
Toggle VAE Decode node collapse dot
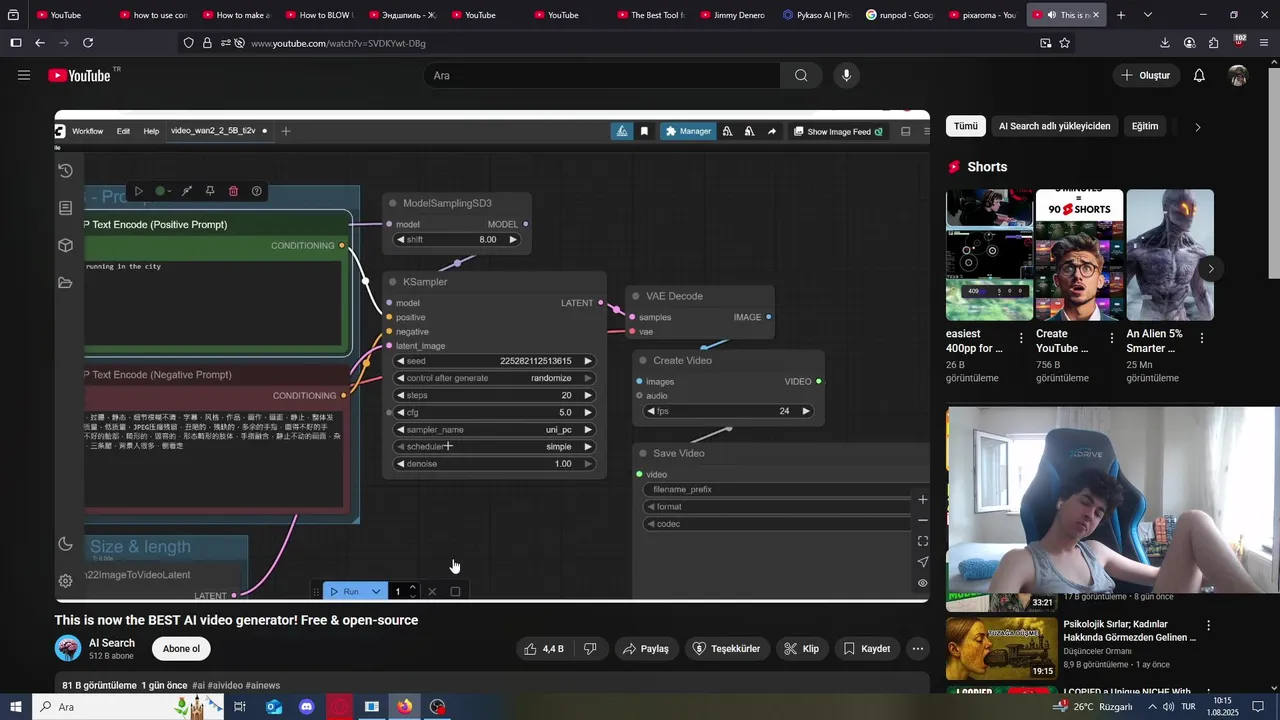point(636,296)
